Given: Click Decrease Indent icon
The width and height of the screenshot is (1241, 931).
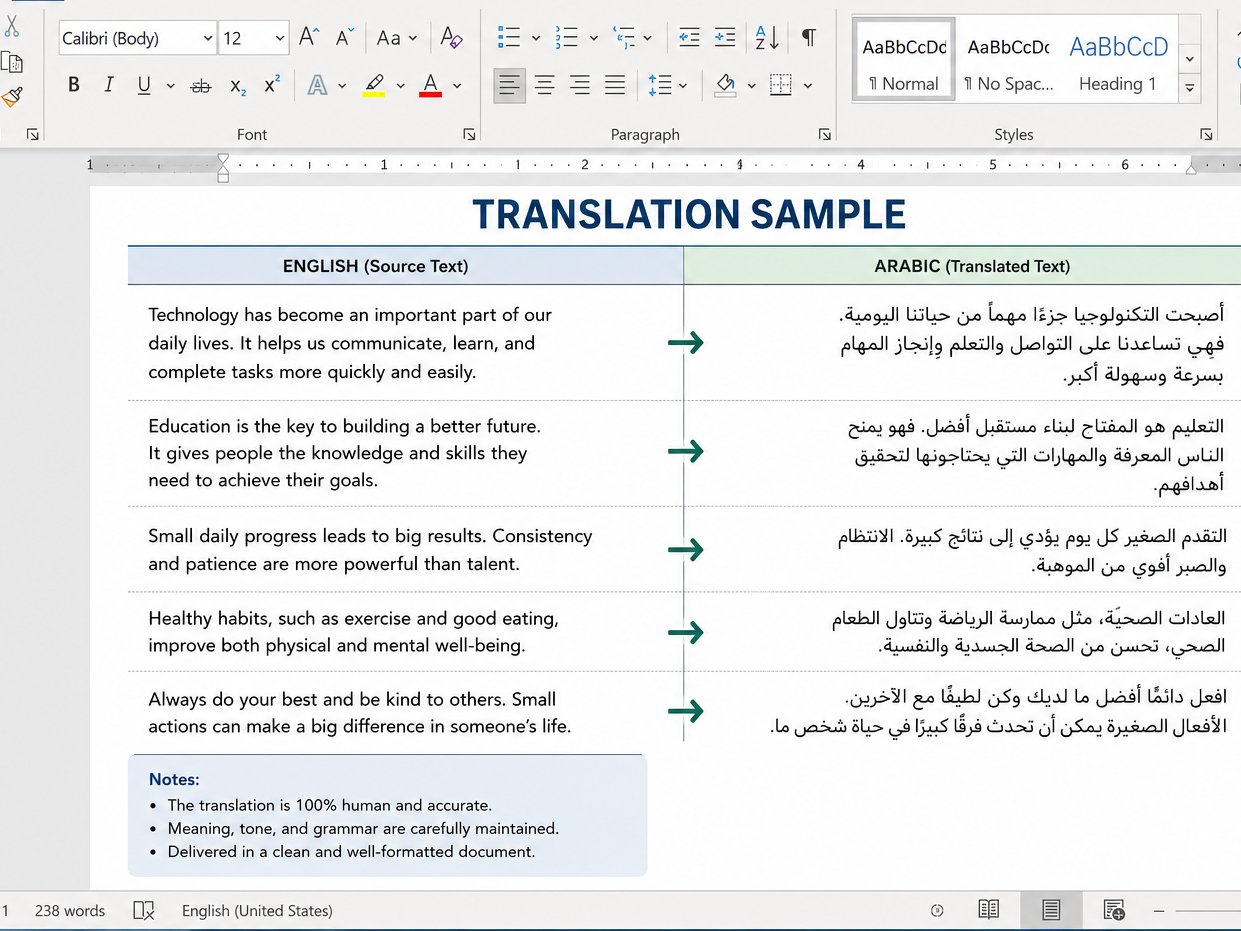Looking at the screenshot, I should point(689,38).
